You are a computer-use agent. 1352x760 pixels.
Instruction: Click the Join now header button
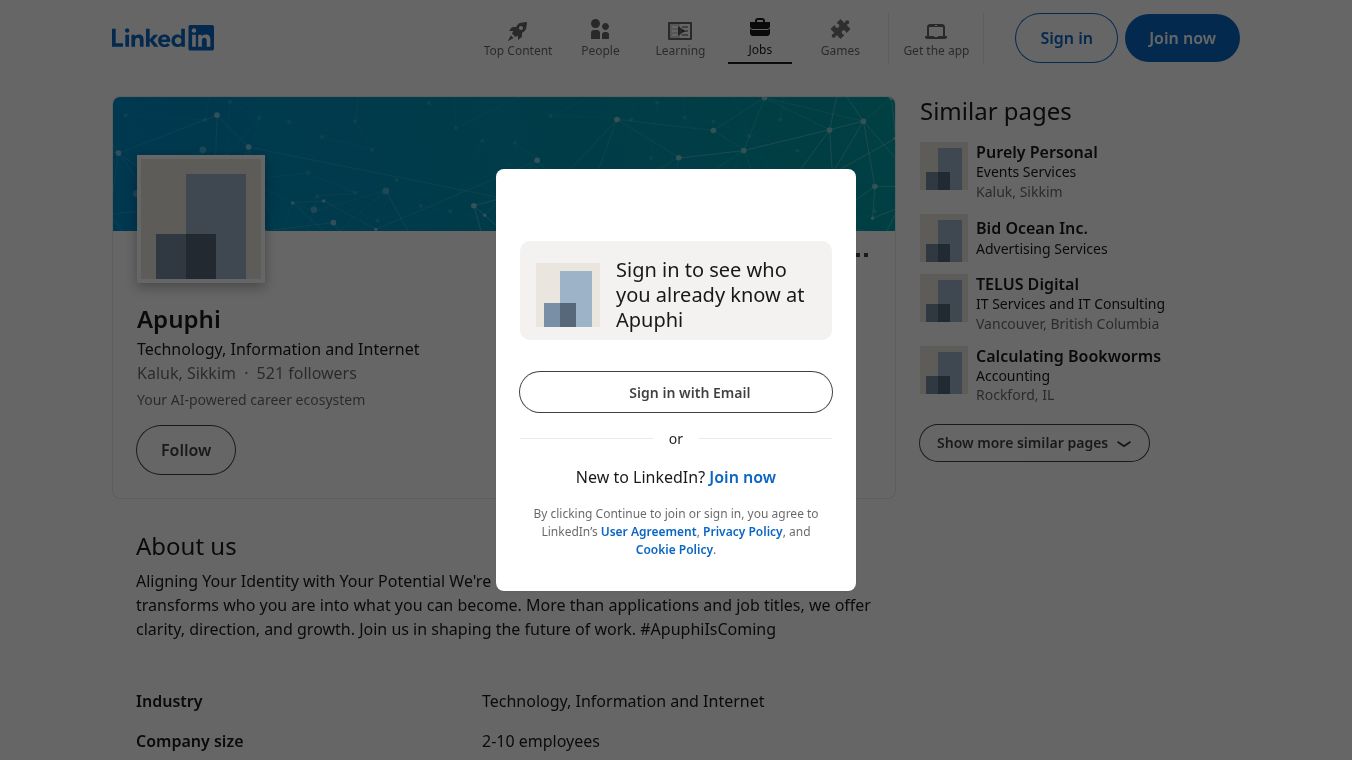coord(1182,38)
